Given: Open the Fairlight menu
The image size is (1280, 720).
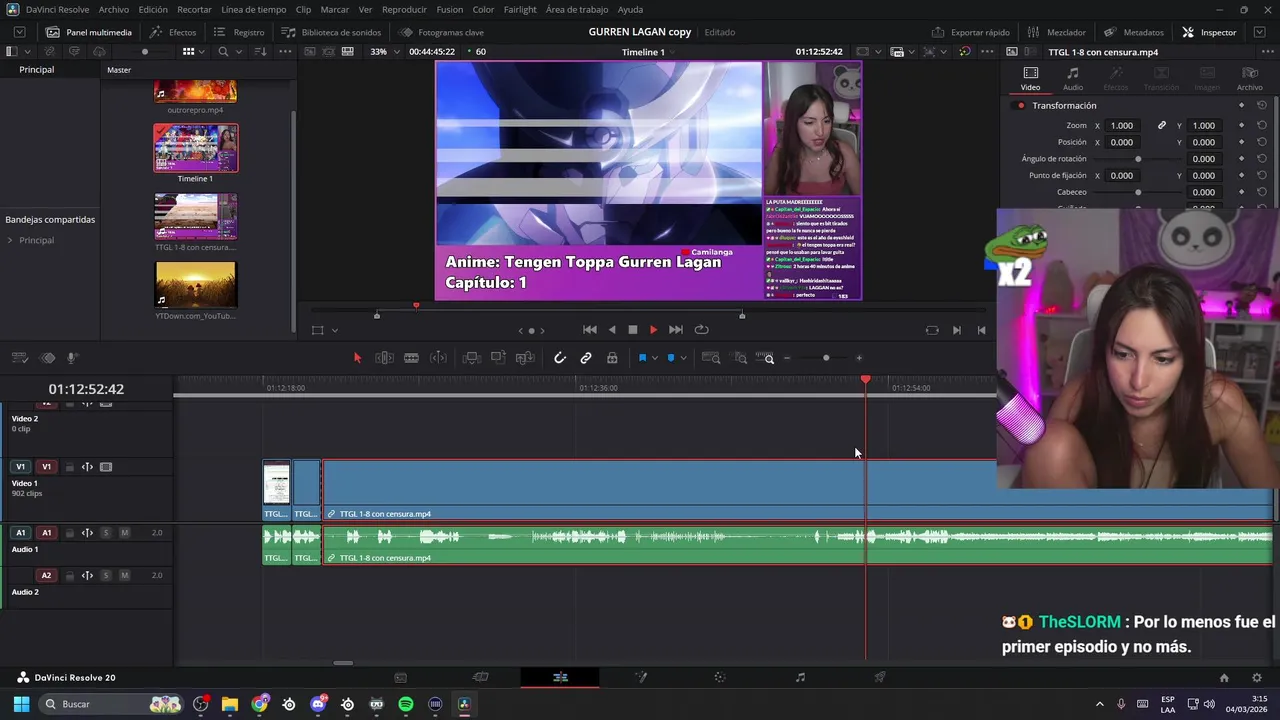Looking at the screenshot, I should click(520, 9).
